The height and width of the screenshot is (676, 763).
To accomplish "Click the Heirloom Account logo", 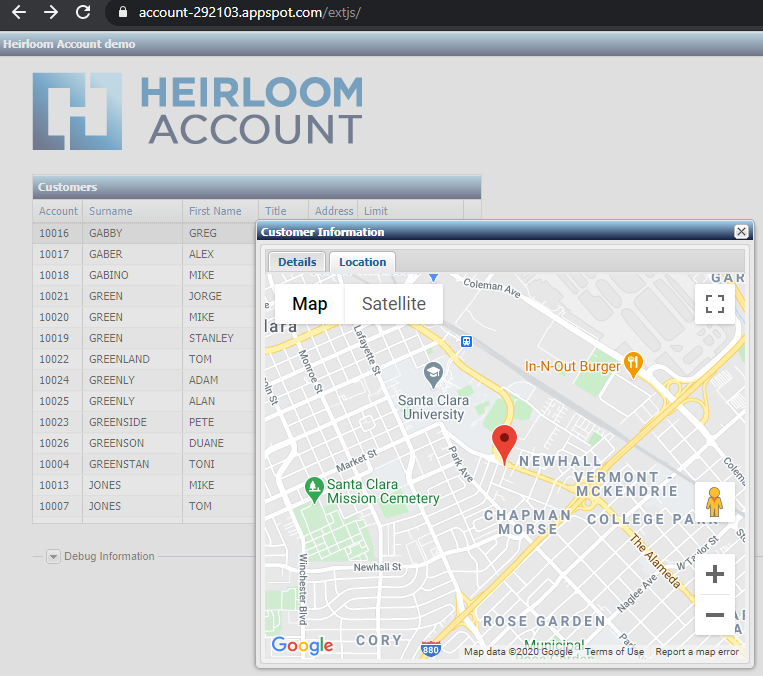I will pyautogui.click(x=198, y=111).
